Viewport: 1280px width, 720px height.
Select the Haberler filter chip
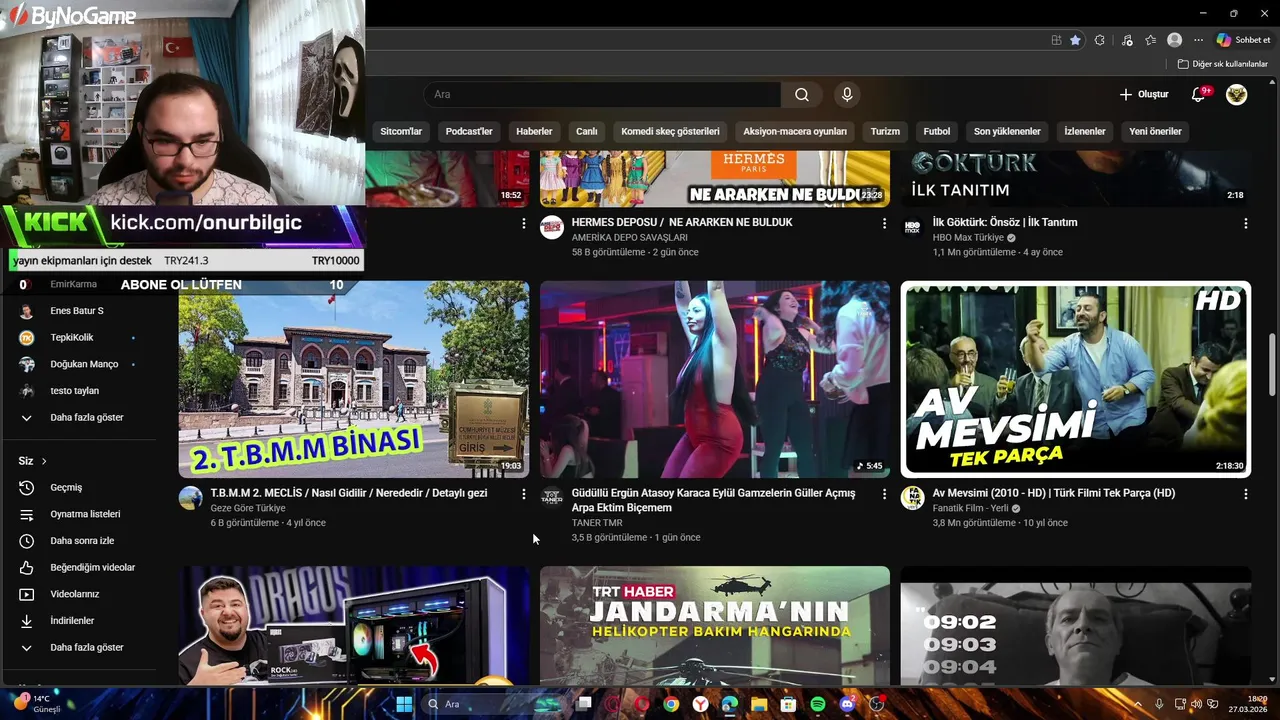[534, 131]
